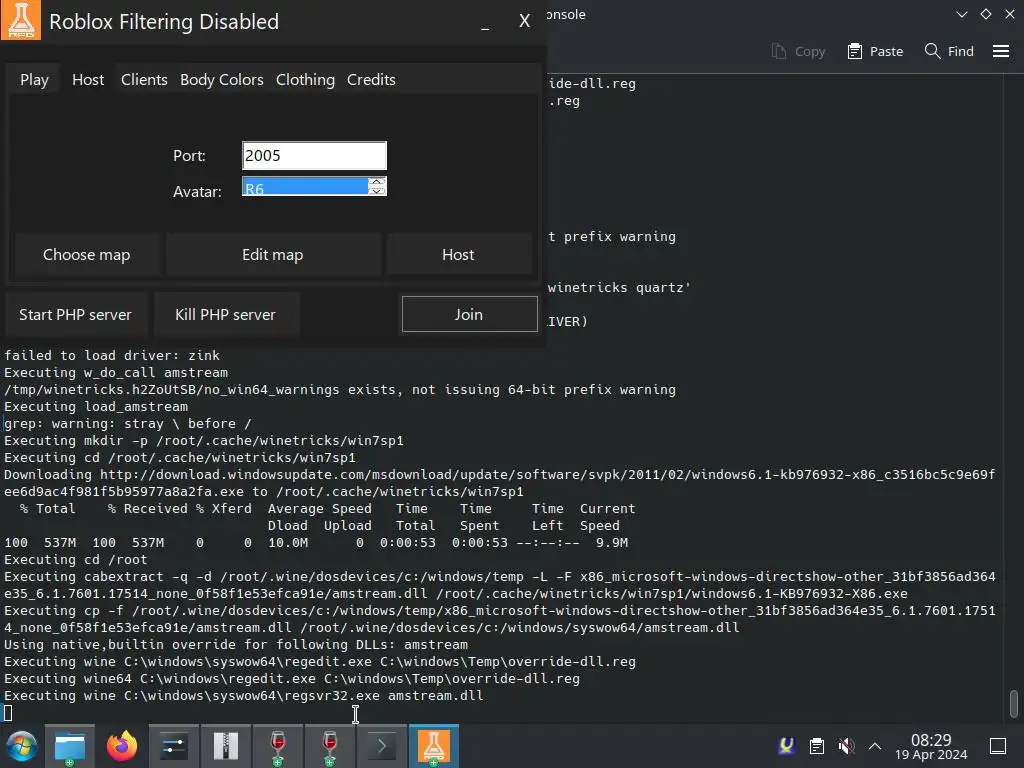Open the Clients tab

point(144,80)
